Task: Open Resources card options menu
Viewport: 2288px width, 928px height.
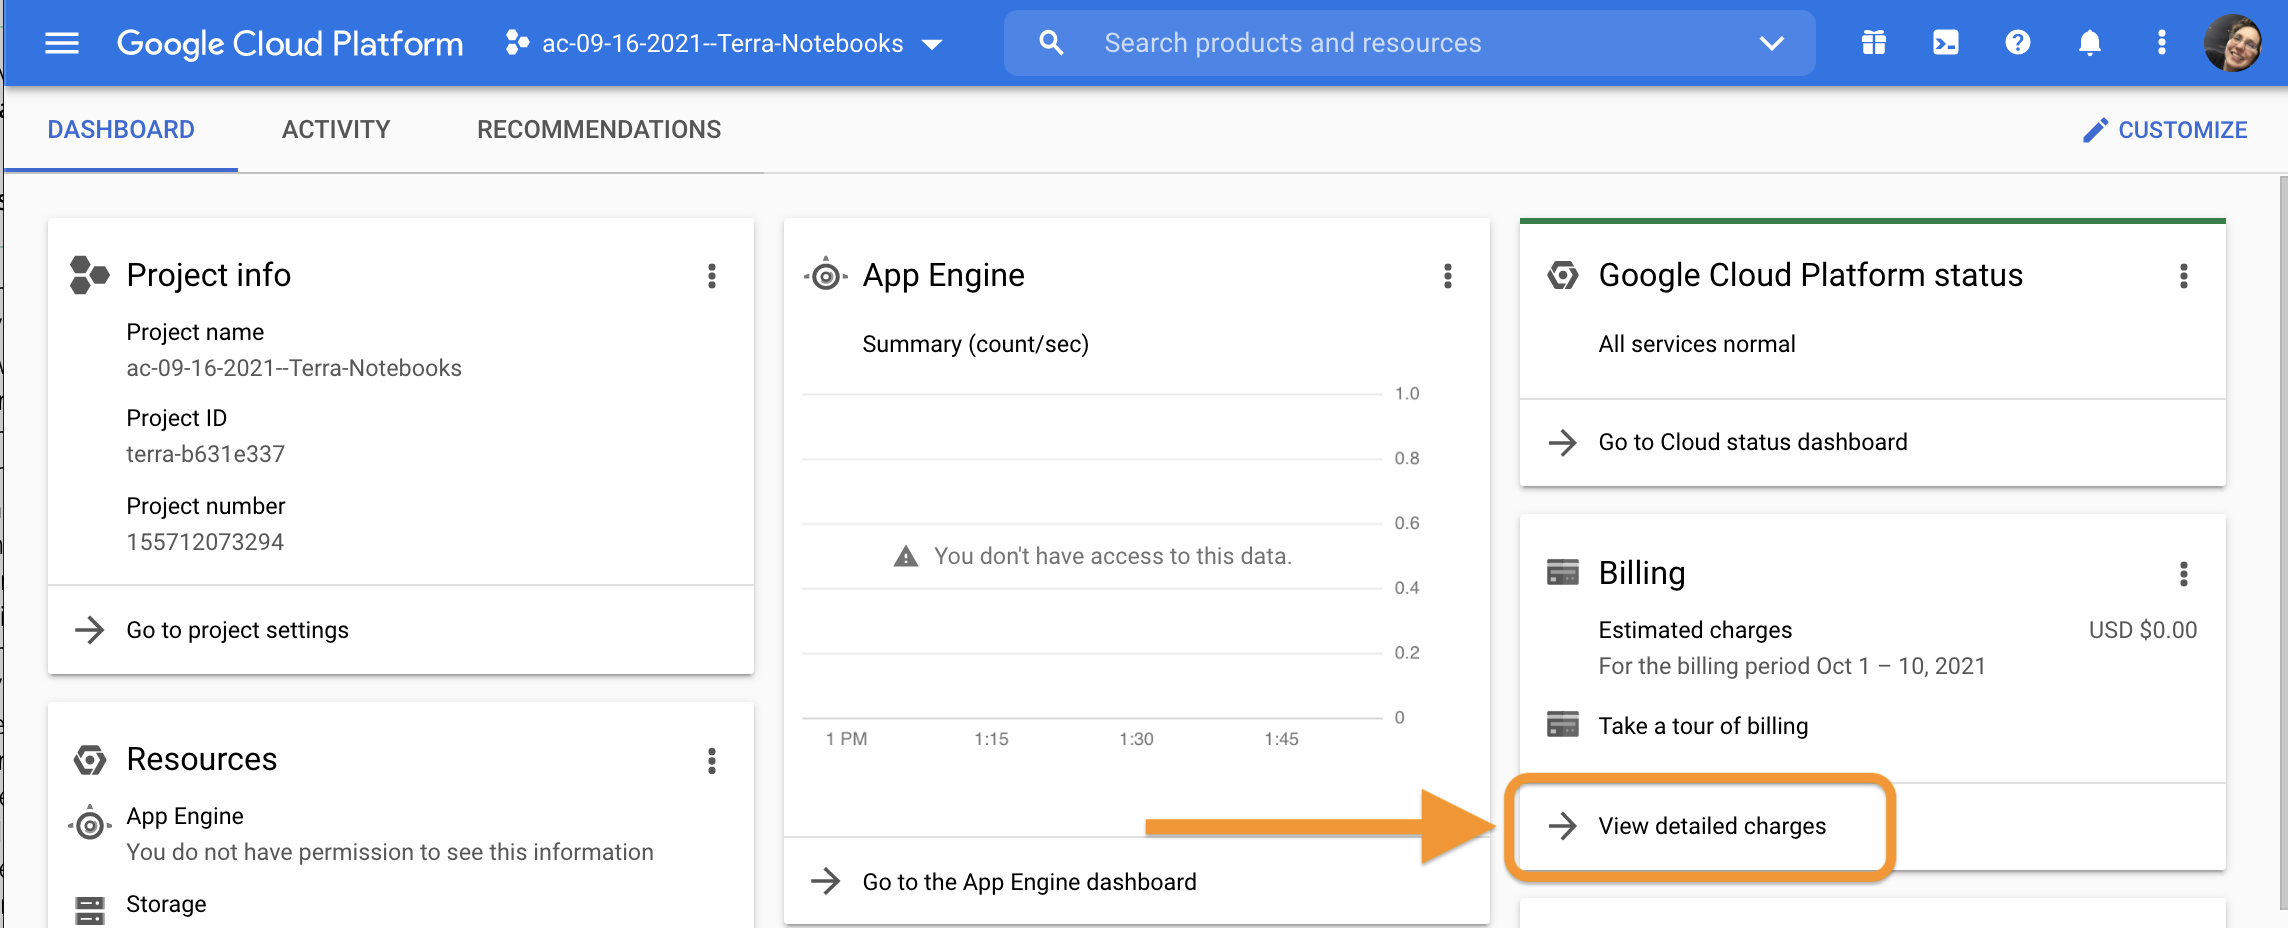Action: pos(711,761)
